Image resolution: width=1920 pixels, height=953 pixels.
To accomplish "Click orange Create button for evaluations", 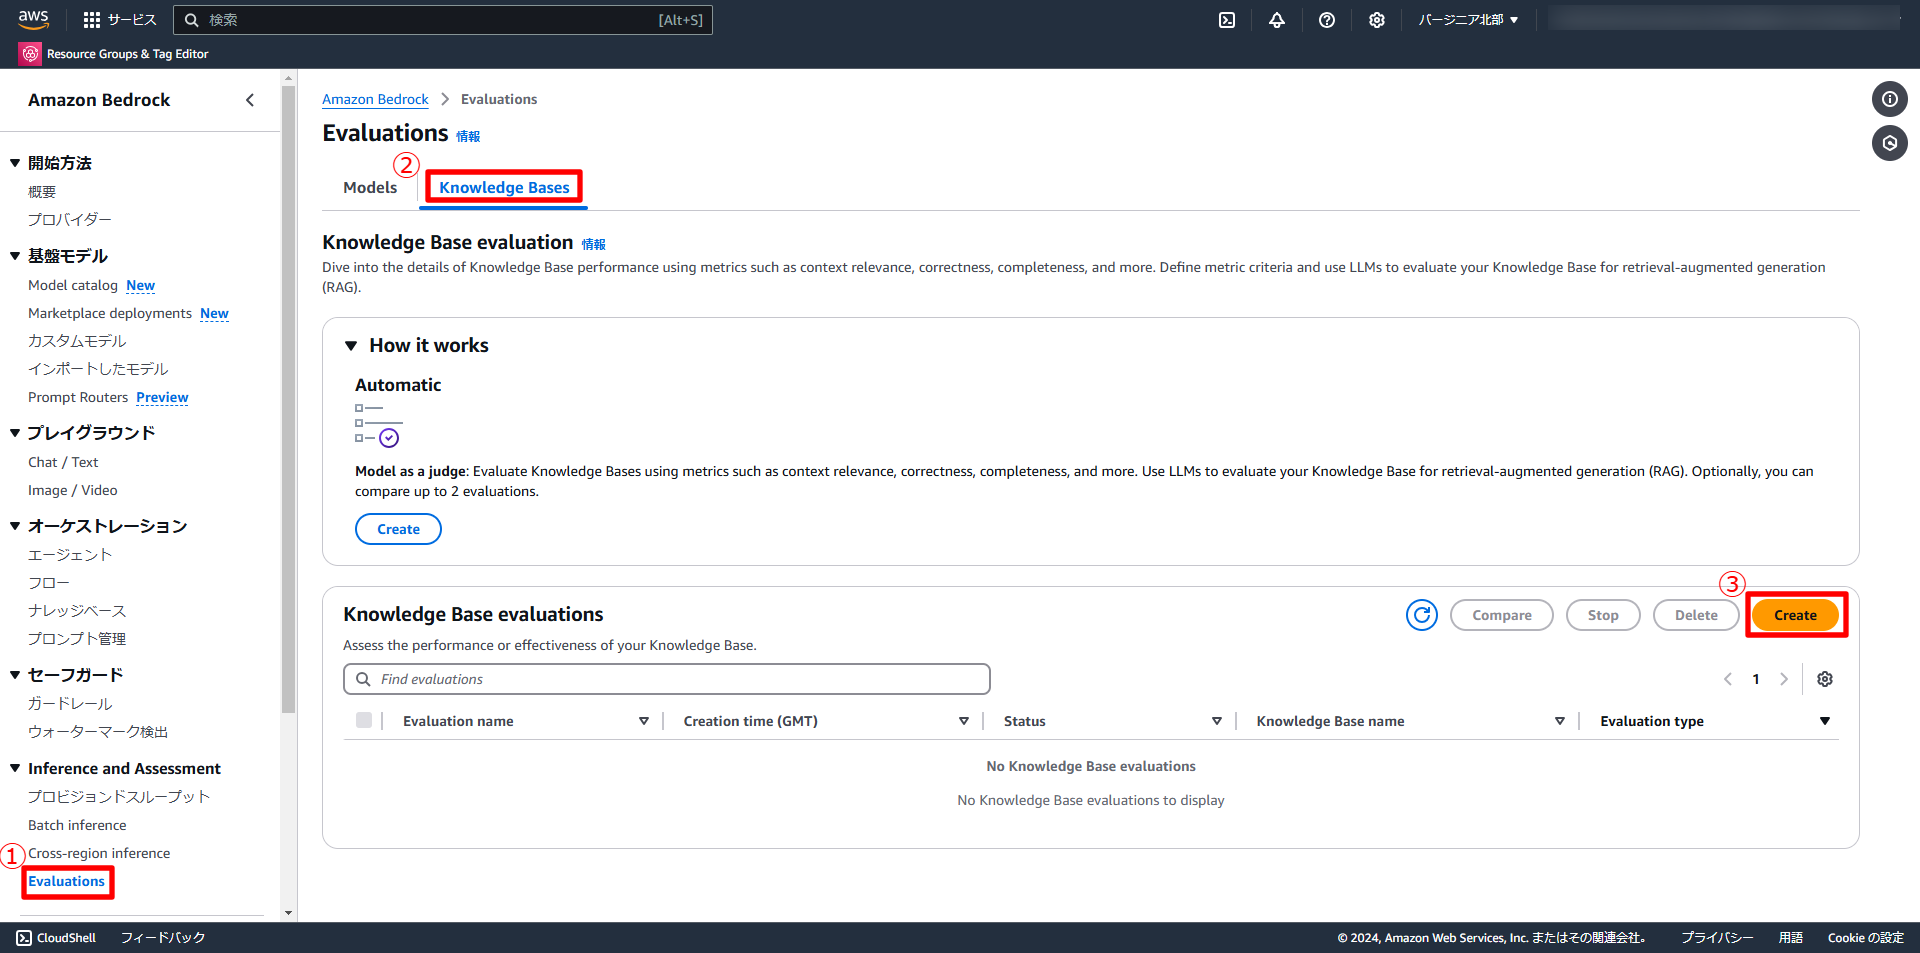I will (x=1795, y=615).
